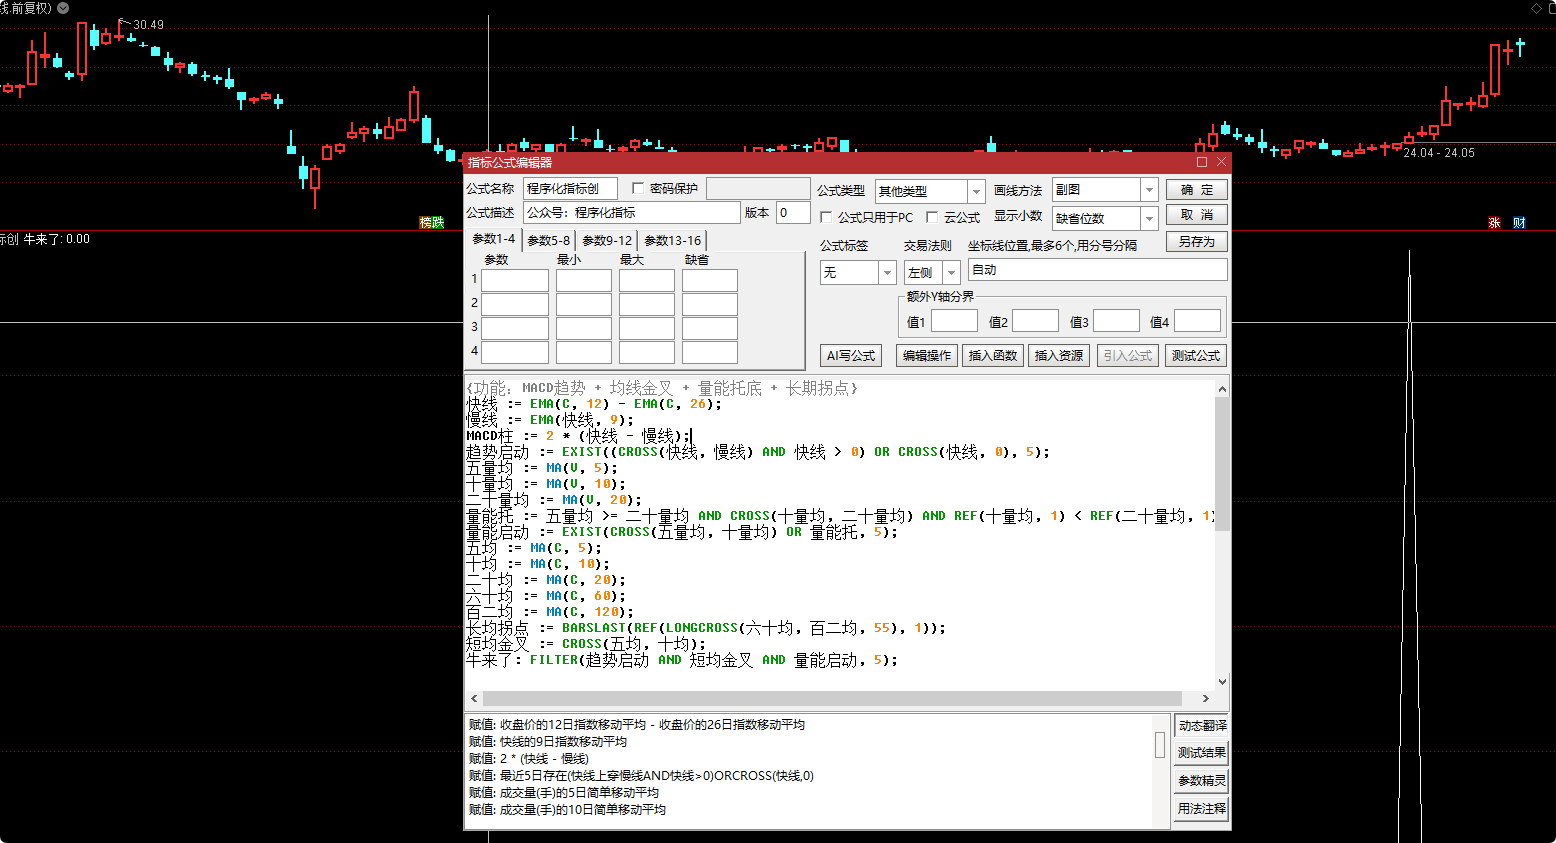Click the right arrow of horizontal code scrollbar
This screenshot has height=843, width=1556.
click(x=1205, y=699)
